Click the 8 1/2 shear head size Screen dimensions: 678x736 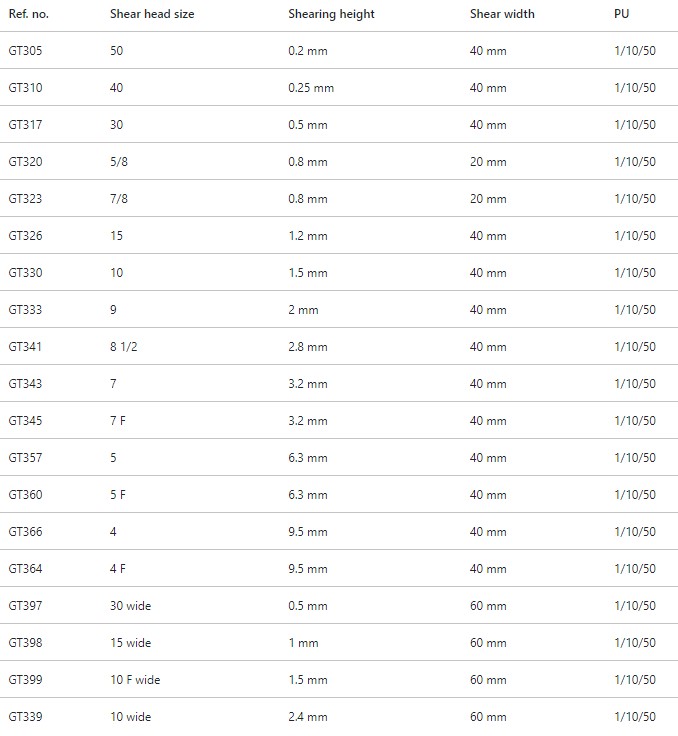pos(124,347)
